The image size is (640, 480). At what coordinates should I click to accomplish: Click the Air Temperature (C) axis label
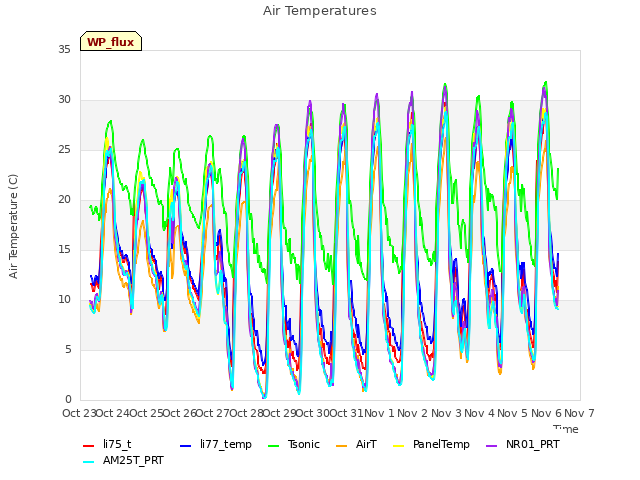click(x=13, y=226)
